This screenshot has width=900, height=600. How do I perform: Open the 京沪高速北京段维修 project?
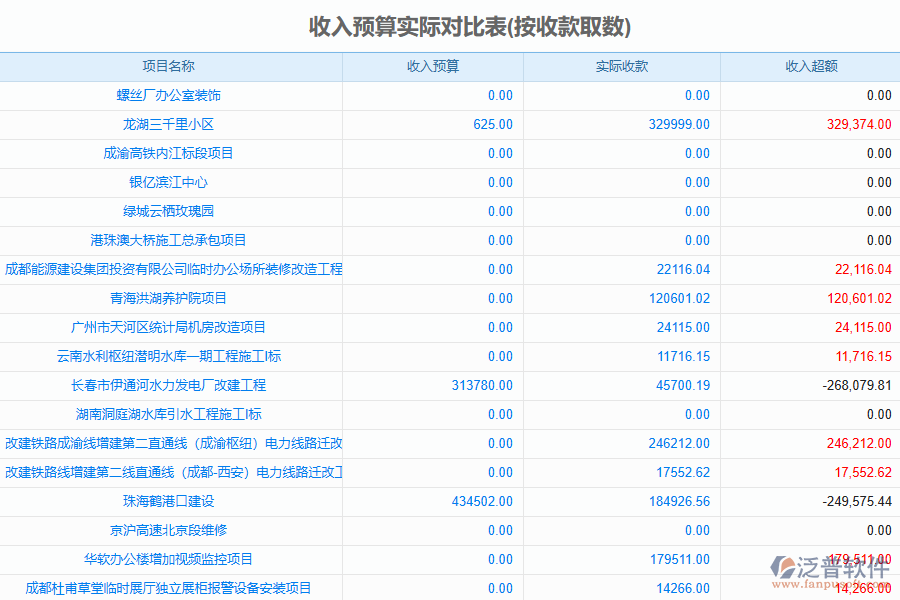pos(168,531)
